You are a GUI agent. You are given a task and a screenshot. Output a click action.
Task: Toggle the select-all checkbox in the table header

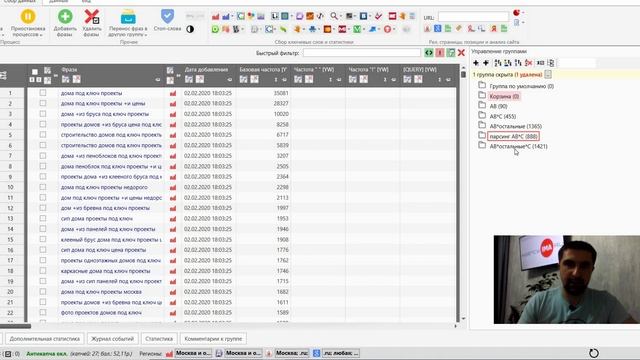[x=35, y=71]
